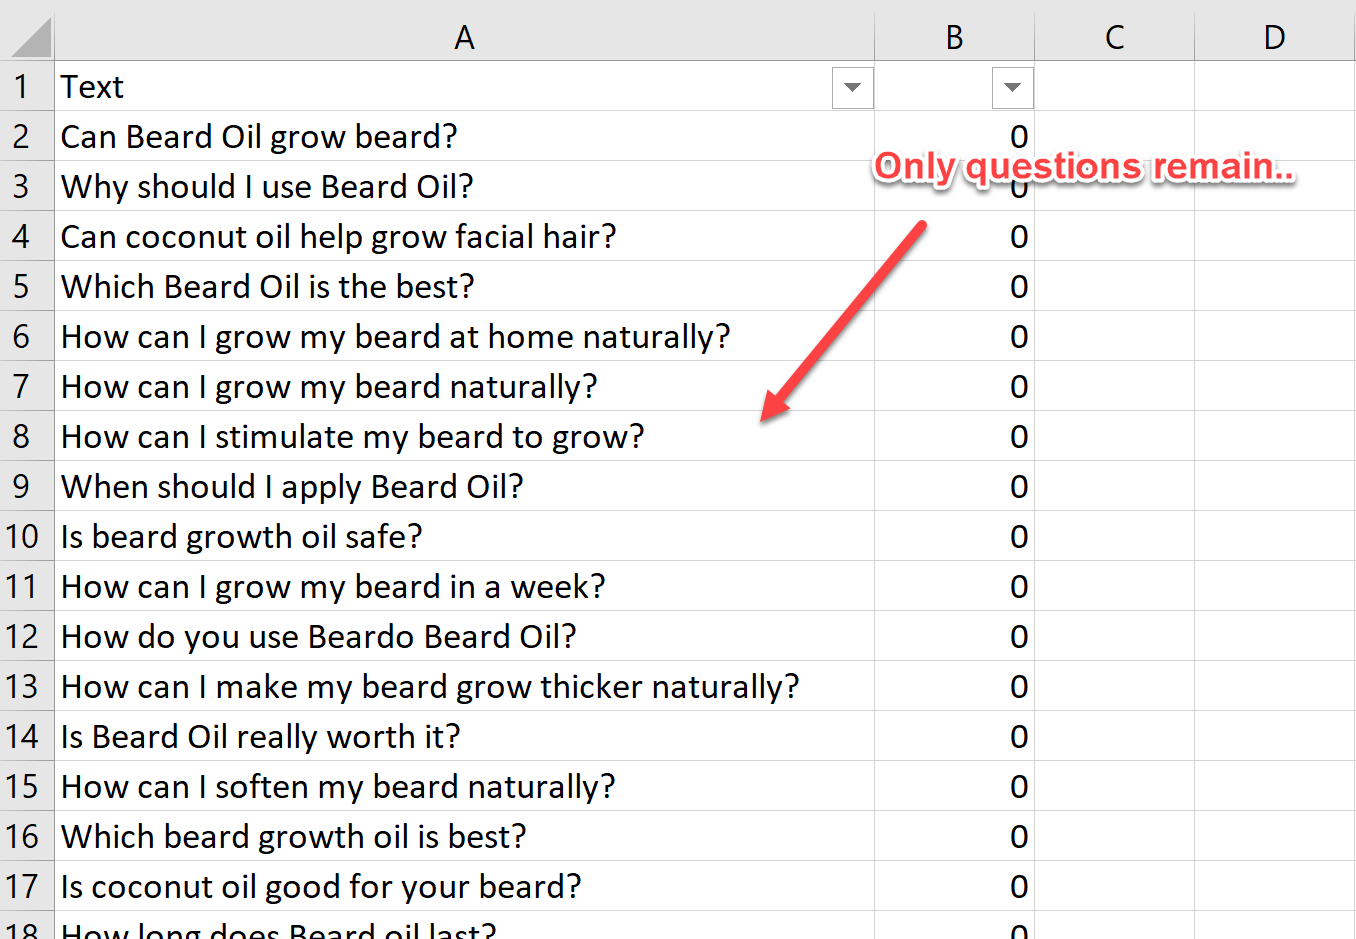Open the filter dropdown in cell B1
This screenshot has width=1356, height=939.
click(1012, 87)
